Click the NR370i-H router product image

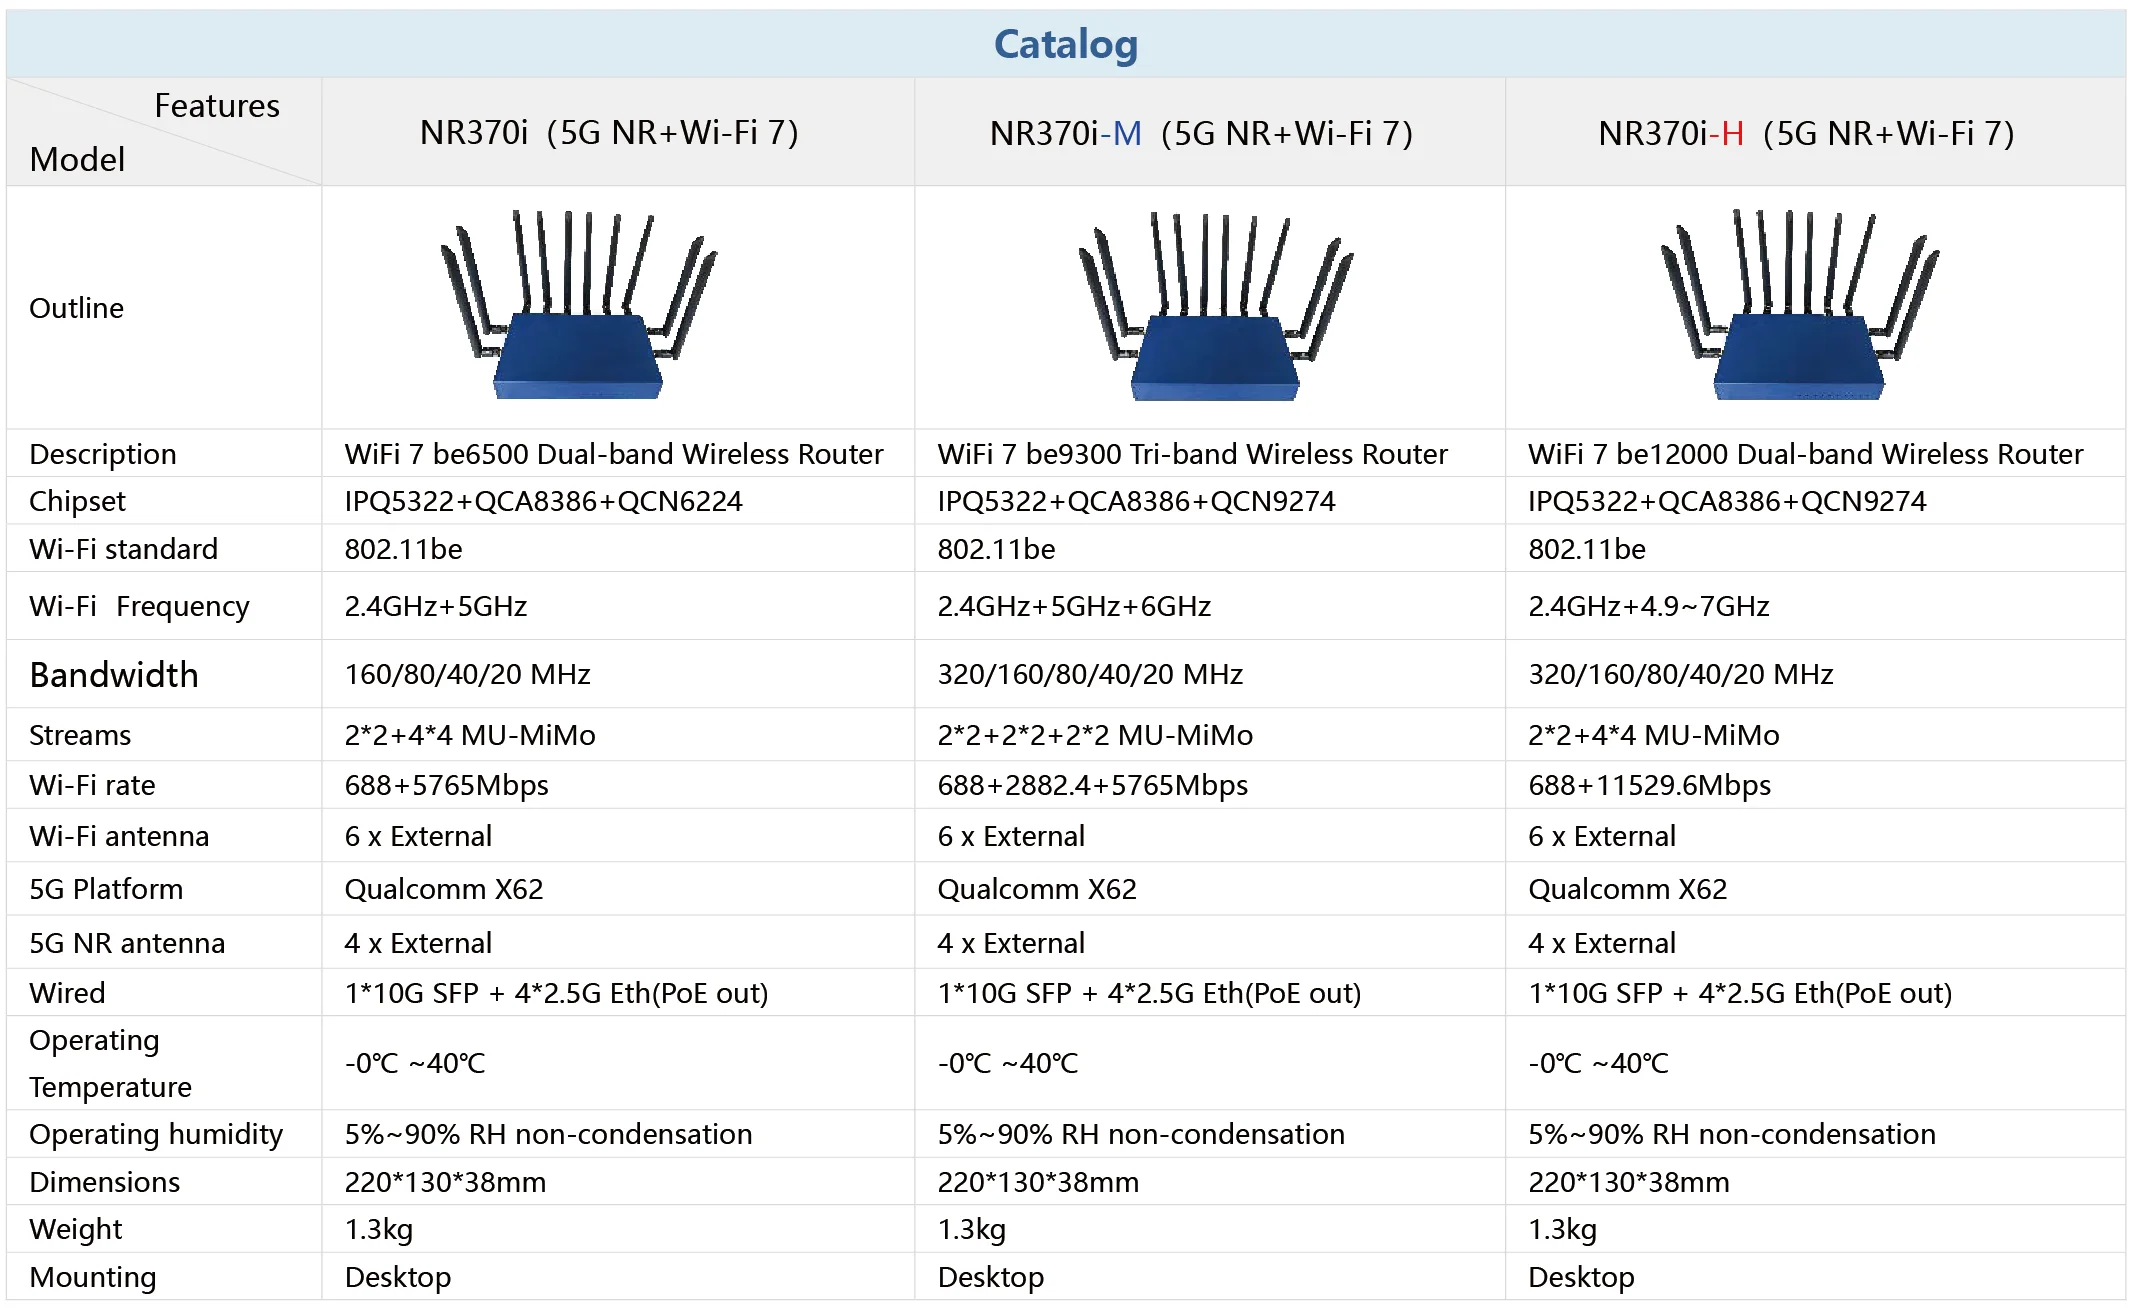click(1799, 305)
